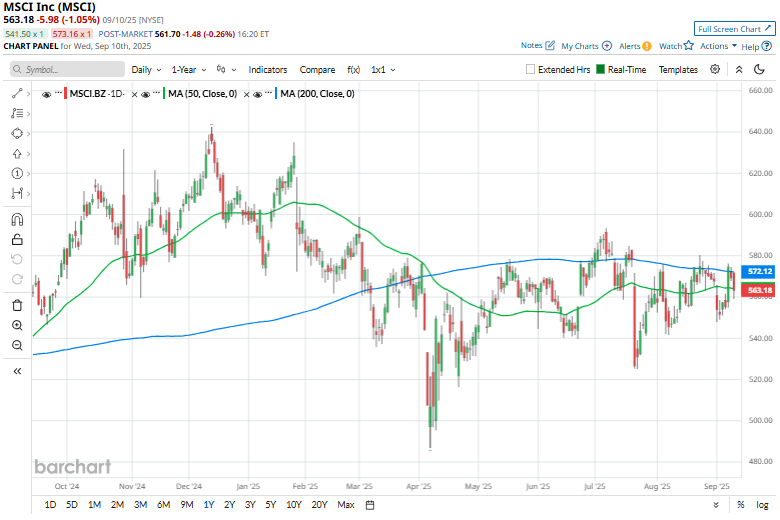Image resolution: width=780 pixels, height=520 pixels.
Task: Click the red MSCI.BZ color marker
Action: pyautogui.click(x=65, y=94)
